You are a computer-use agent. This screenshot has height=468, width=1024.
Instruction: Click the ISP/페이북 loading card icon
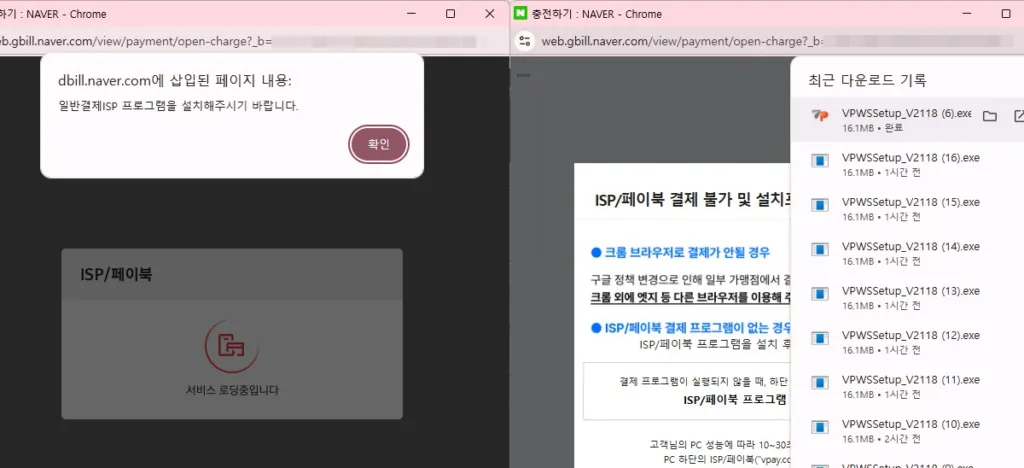coord(232,347)
